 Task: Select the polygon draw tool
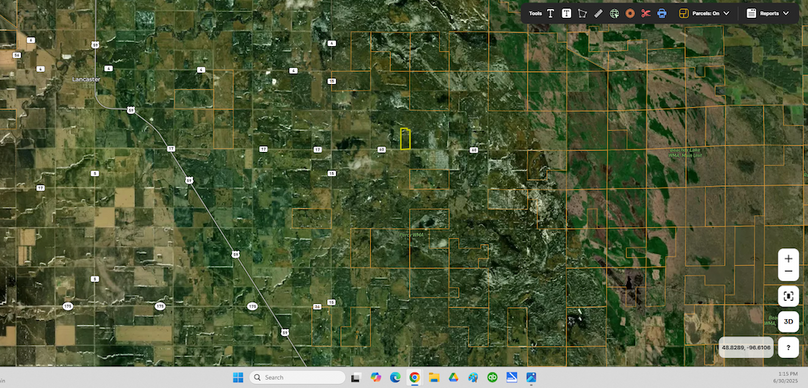pos(582,13)
